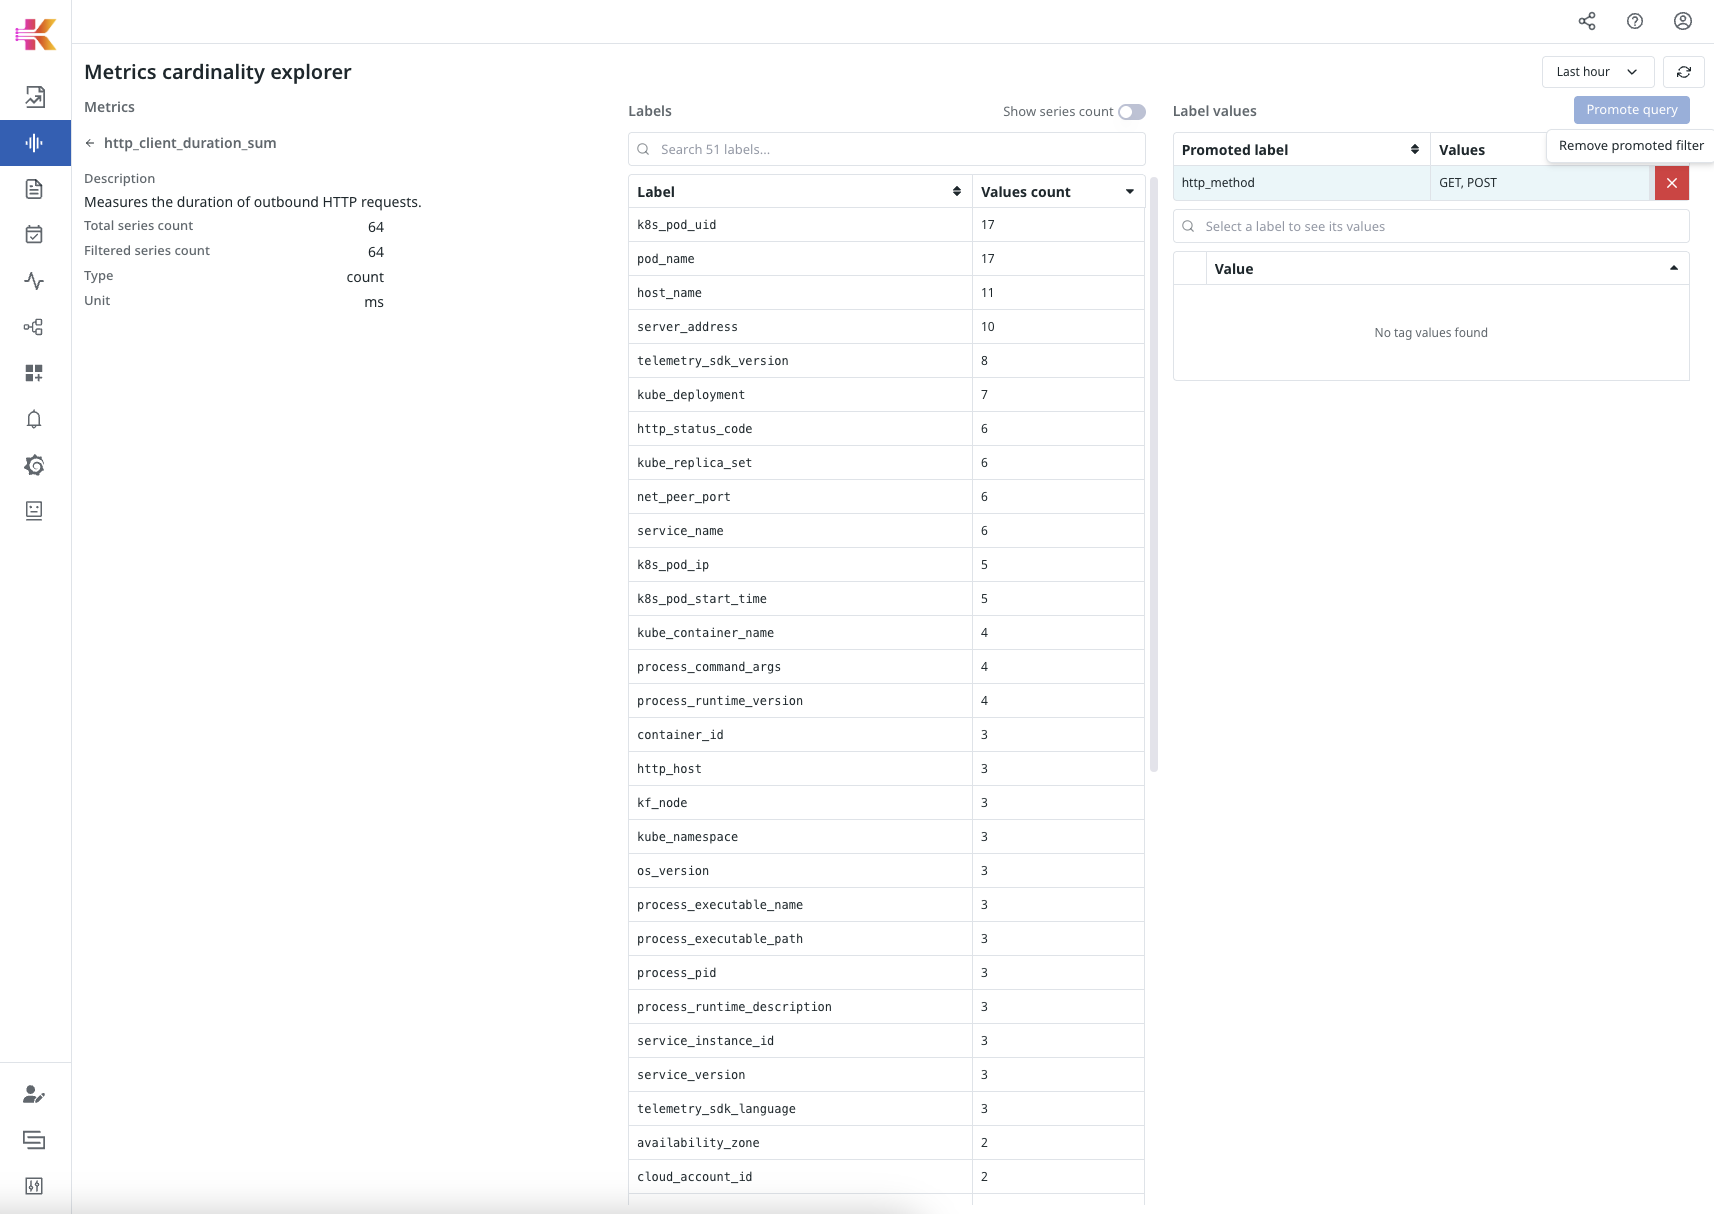This screenshot has height=1214, width=1714.
Task: Select the k8s_pod_uid label row
Action: tap(800, 225)
